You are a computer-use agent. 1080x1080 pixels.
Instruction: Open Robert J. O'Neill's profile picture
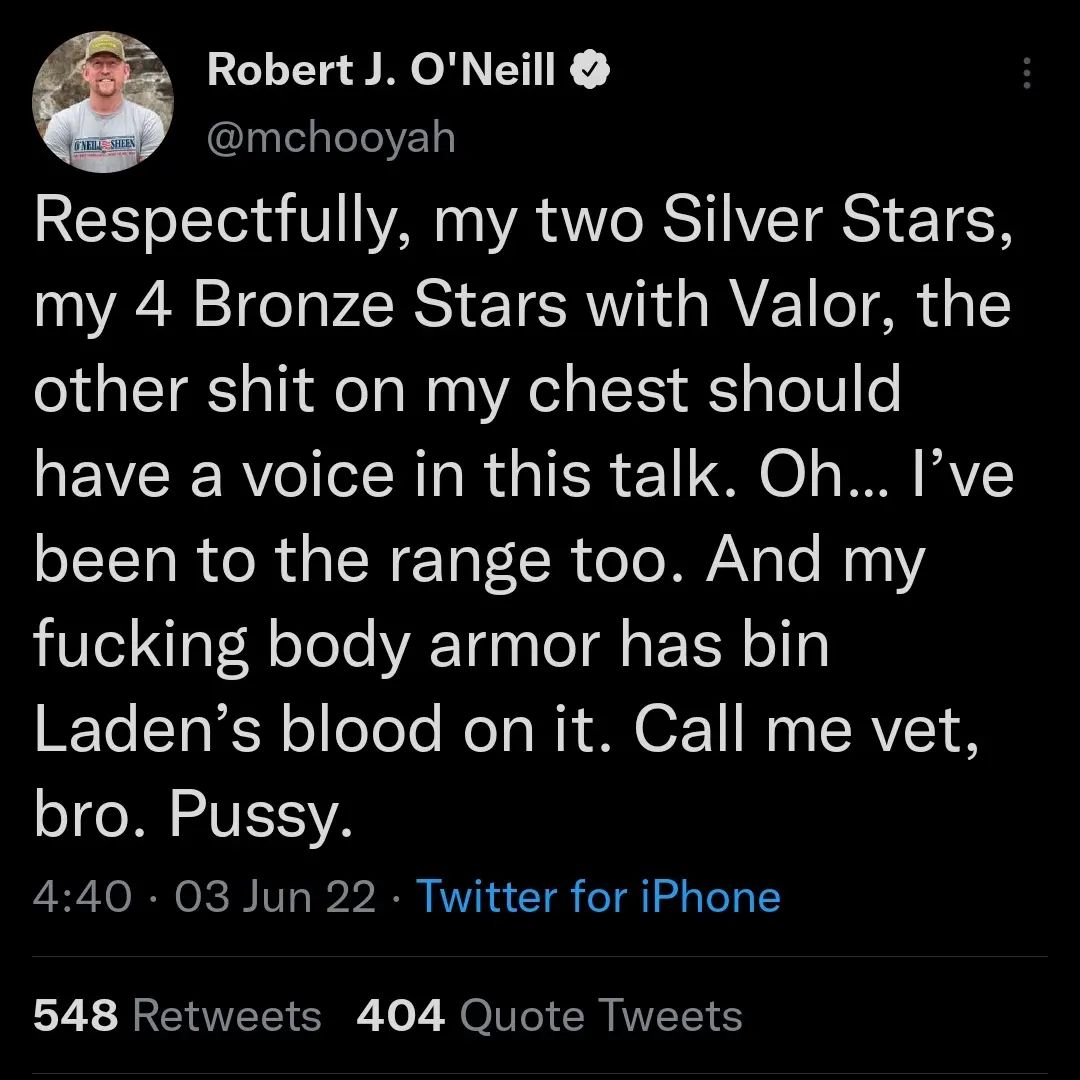[x=103, y=102]
